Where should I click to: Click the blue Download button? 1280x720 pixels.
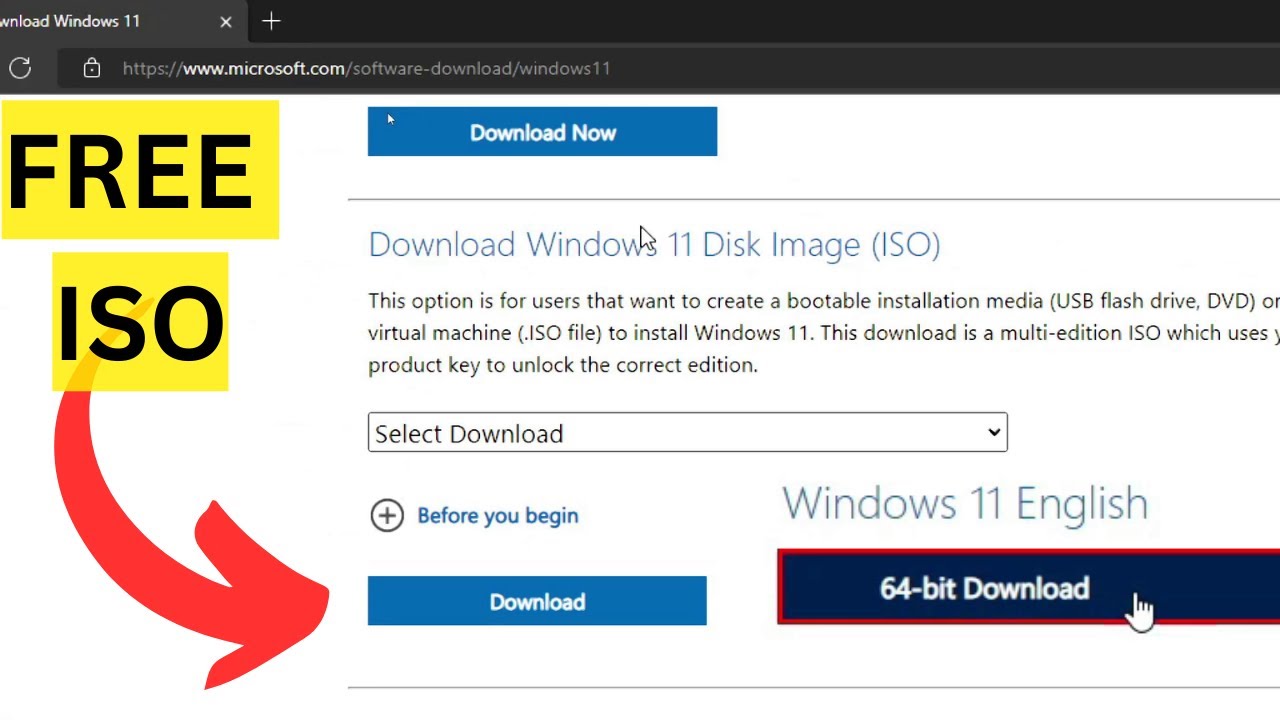click(x=537, y=601)
